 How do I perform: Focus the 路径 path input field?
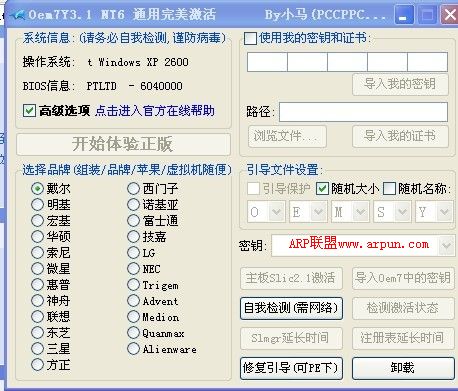tap(363, 112)
